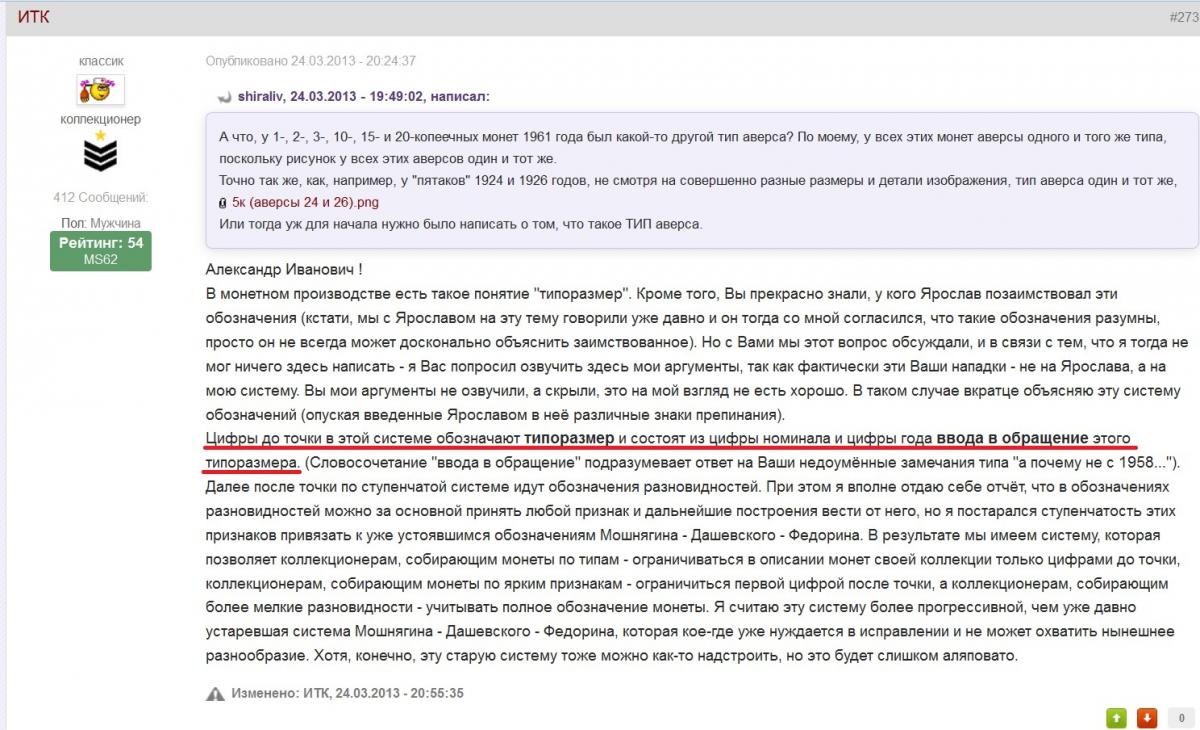Image resolution: width=1200 pixels, height=730 pixels.
Task: Click the Пол: Мужчина label
Action: pyautogui.click(x=100, y=223)
